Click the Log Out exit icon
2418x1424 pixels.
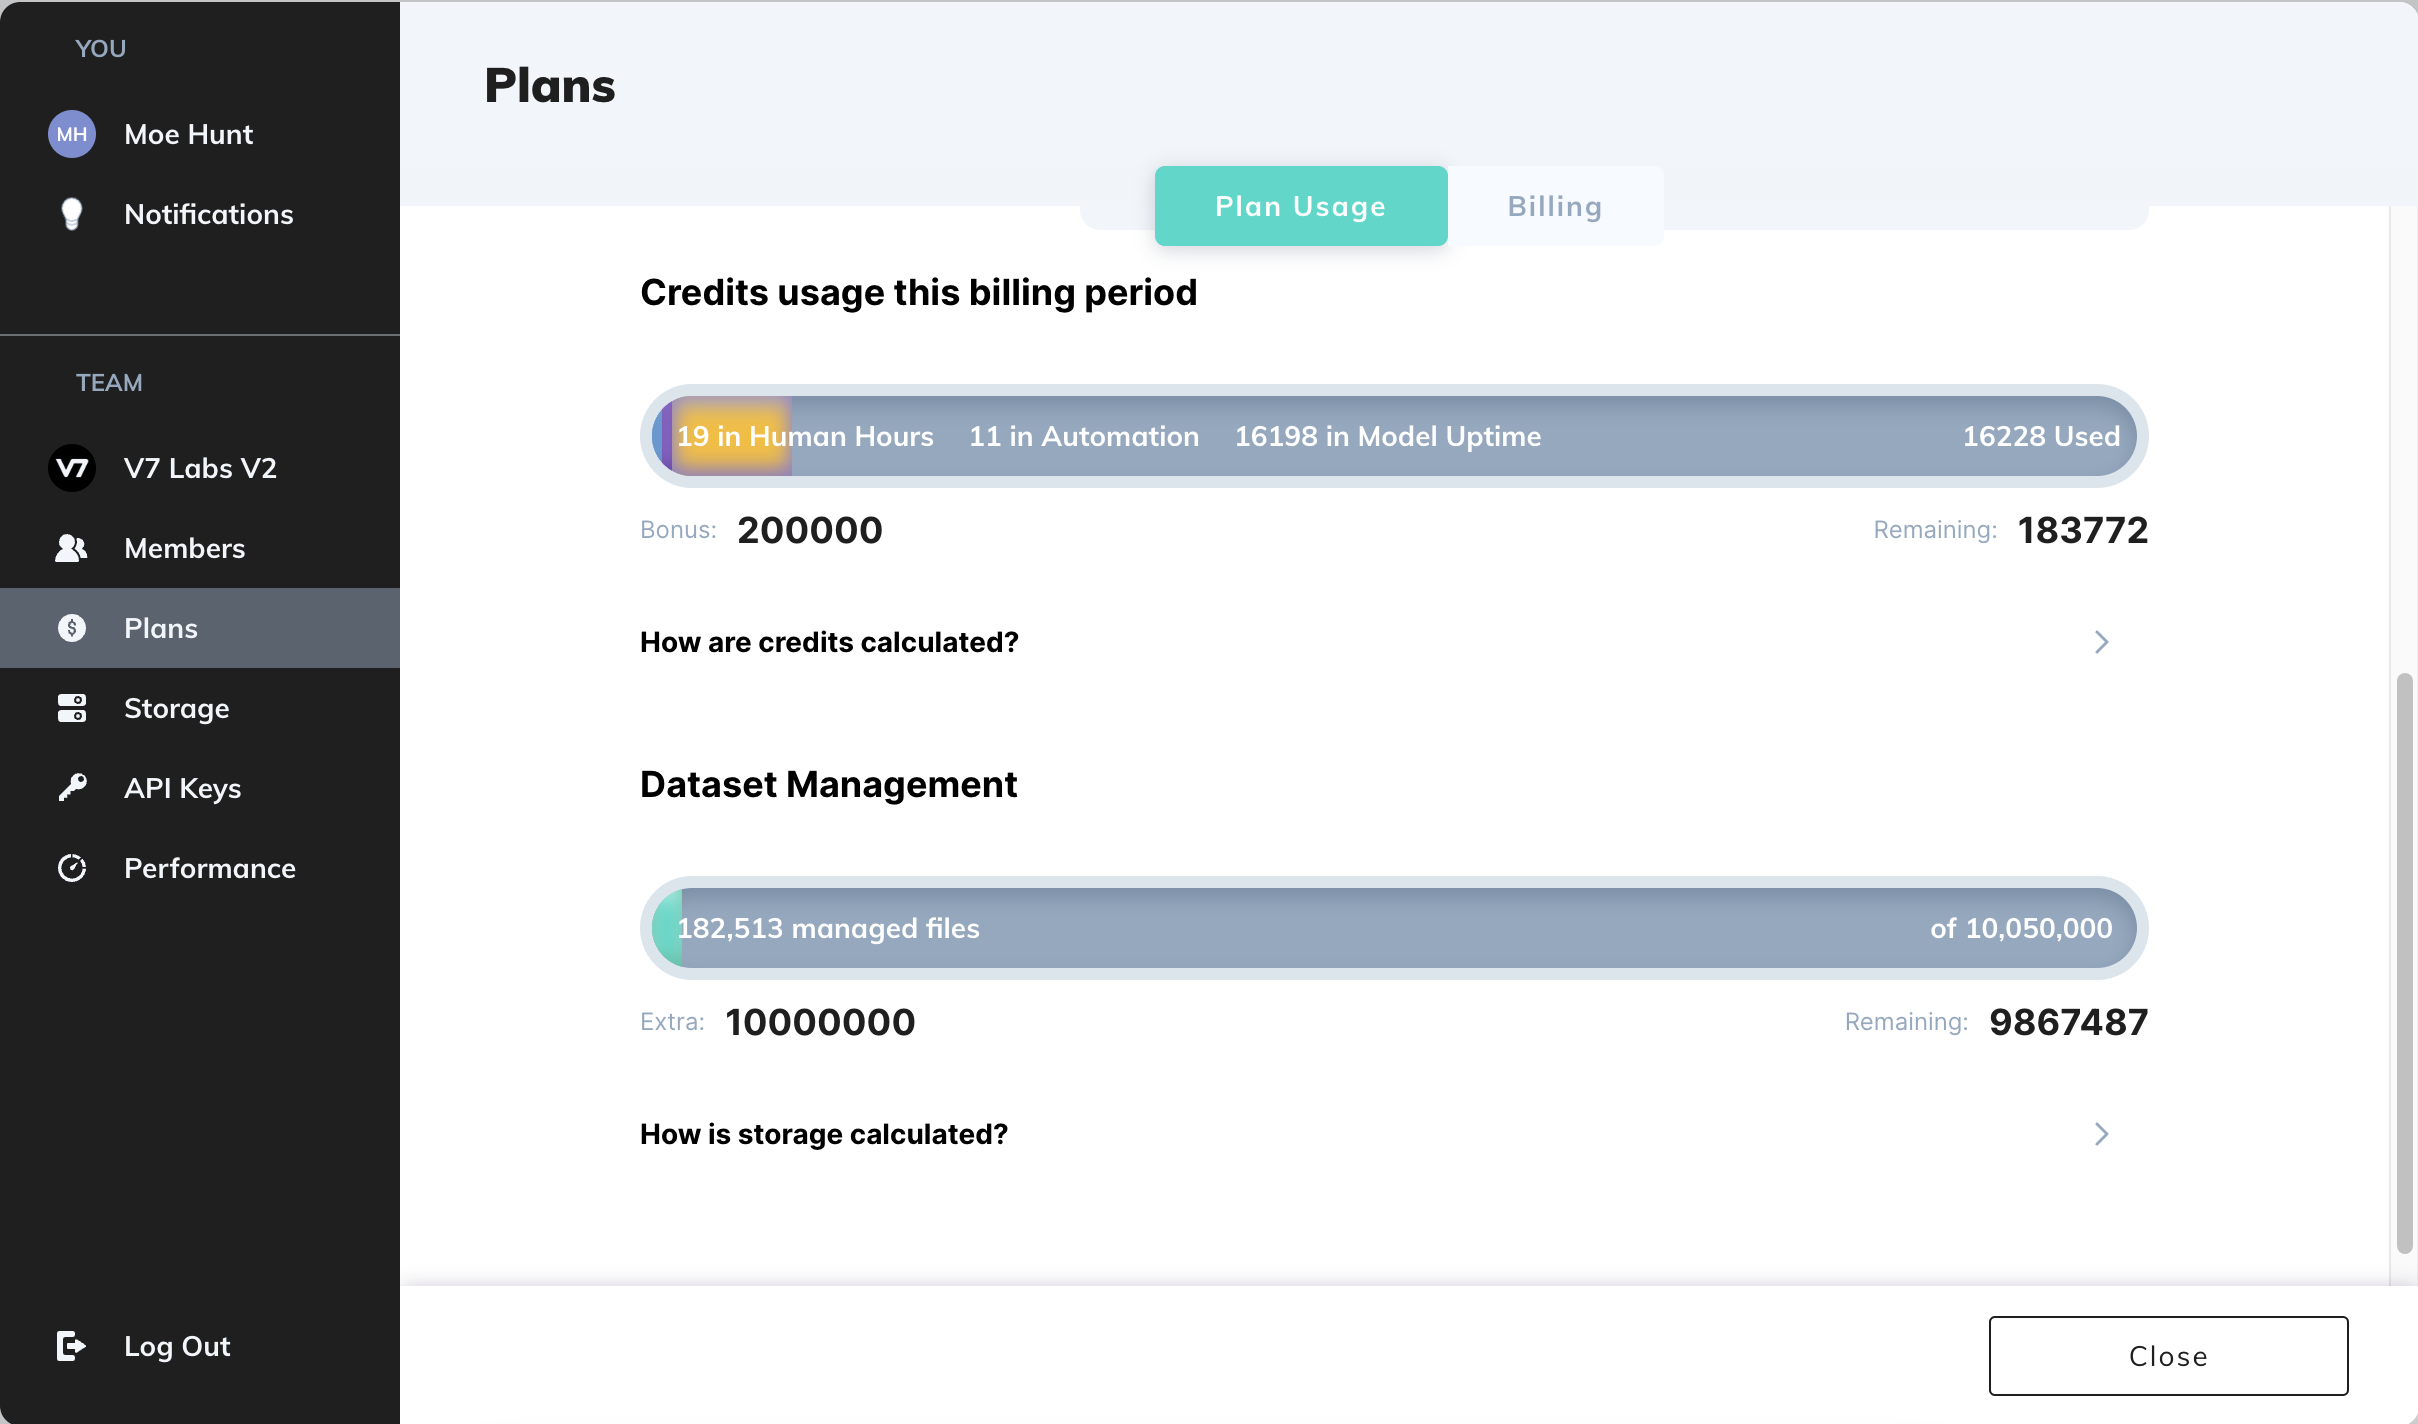coord(72,1346)
